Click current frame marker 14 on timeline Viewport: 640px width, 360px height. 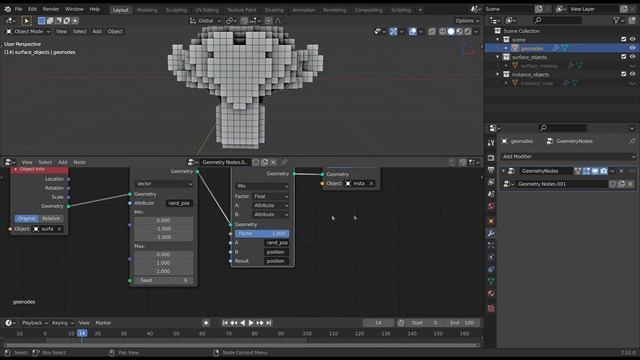pyautogui.click(x=82, y=333)
